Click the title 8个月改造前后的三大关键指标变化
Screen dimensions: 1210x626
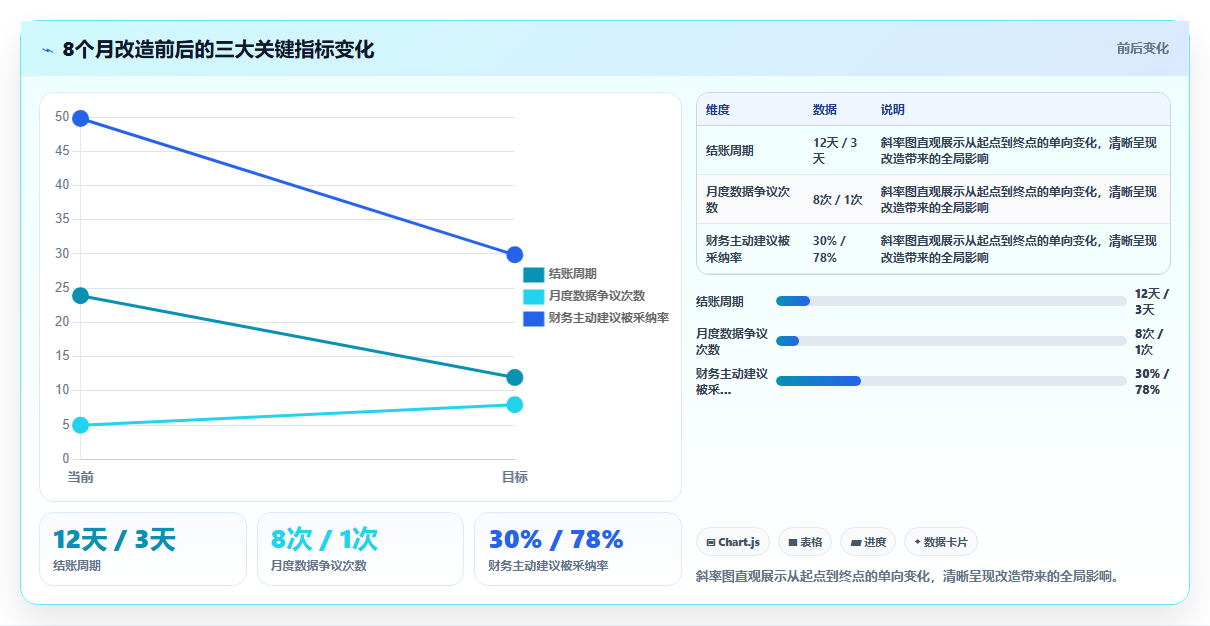218,49
